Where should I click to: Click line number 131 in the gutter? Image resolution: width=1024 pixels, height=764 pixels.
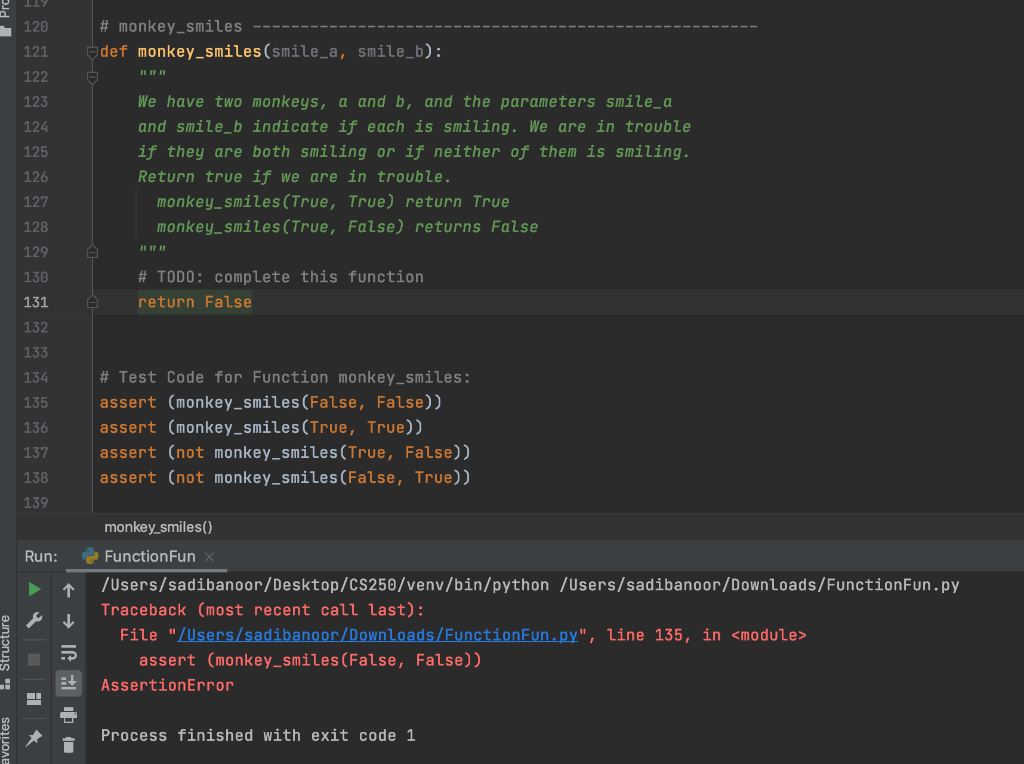point(36,301)
